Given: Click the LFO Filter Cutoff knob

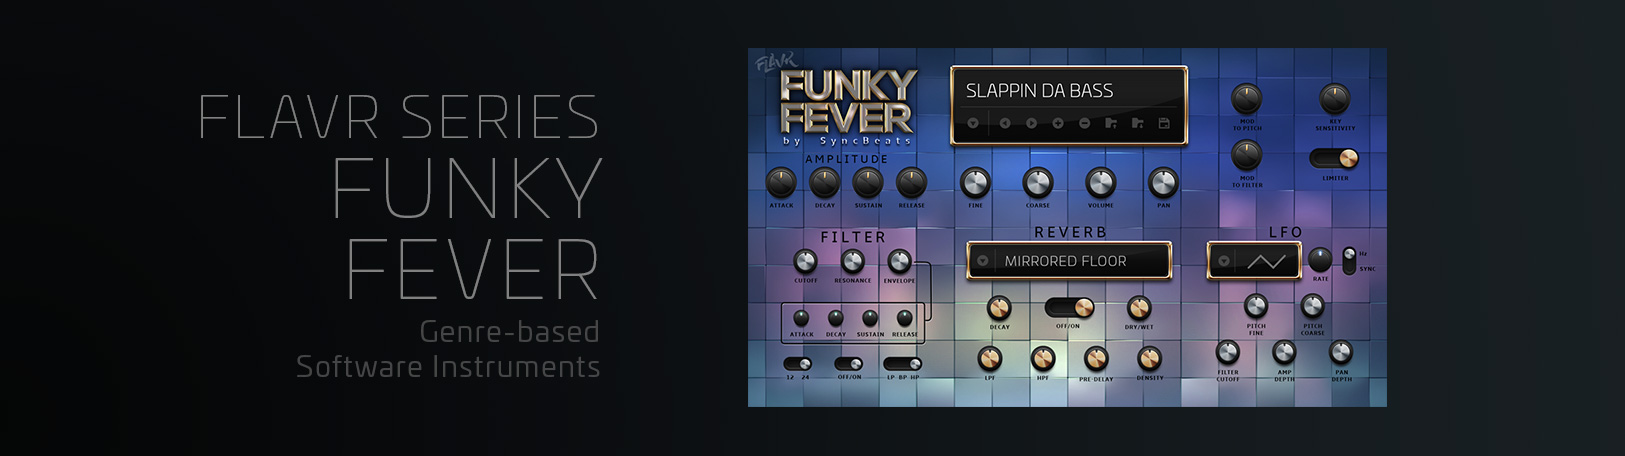Looking at the screenshot, I should [x=1228, y=353].
